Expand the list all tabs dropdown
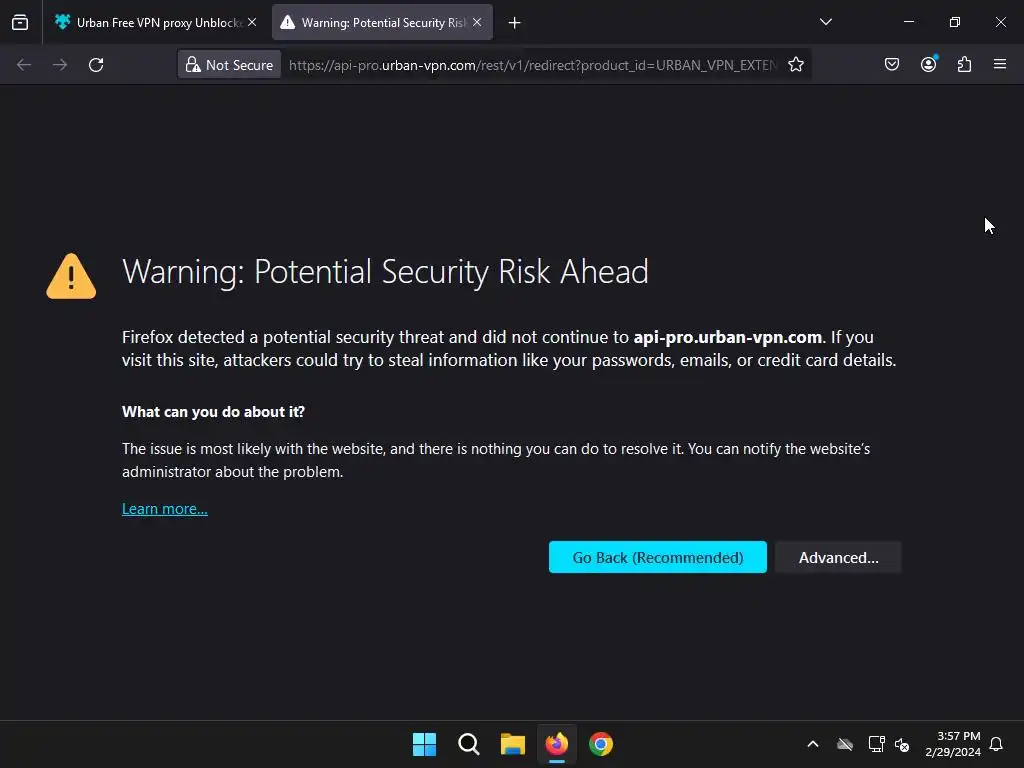The height and width of the screenshot is (768, 1024). (825, 22)
